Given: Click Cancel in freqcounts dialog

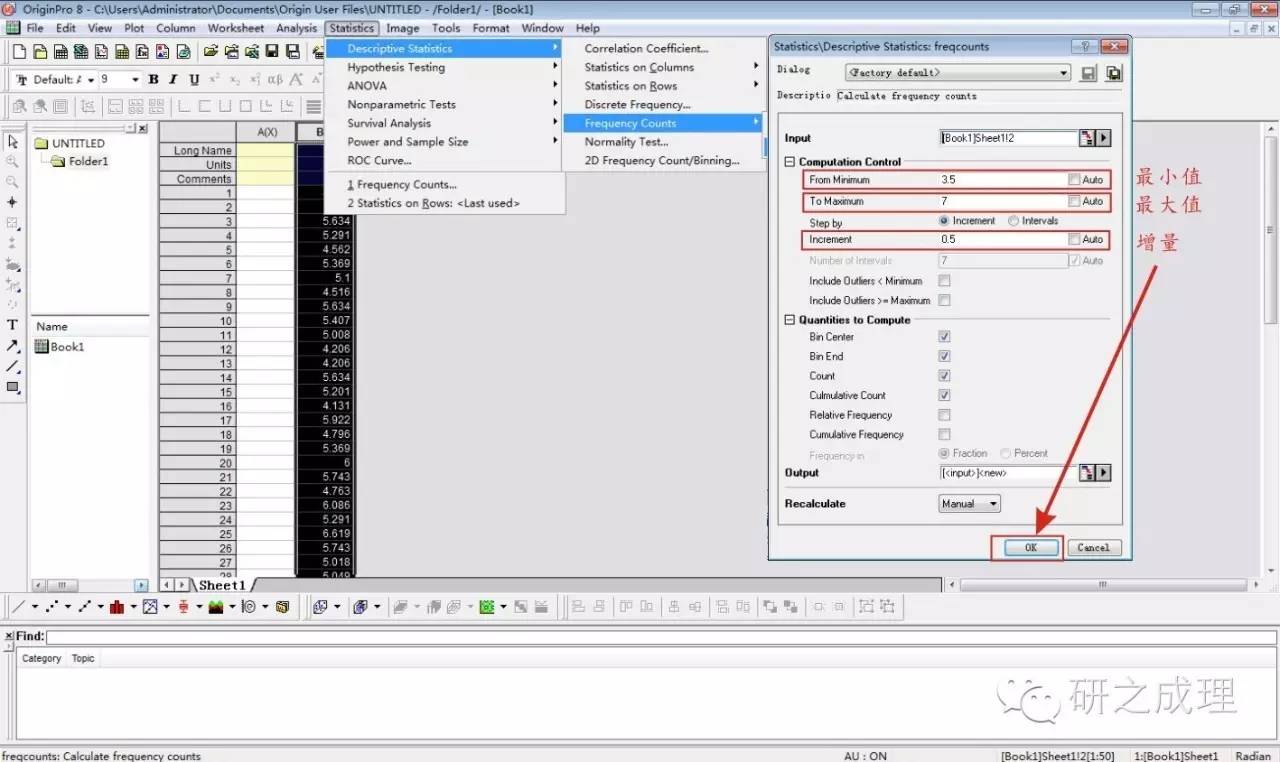Looking at the screenshot, I should [1094, 548].
